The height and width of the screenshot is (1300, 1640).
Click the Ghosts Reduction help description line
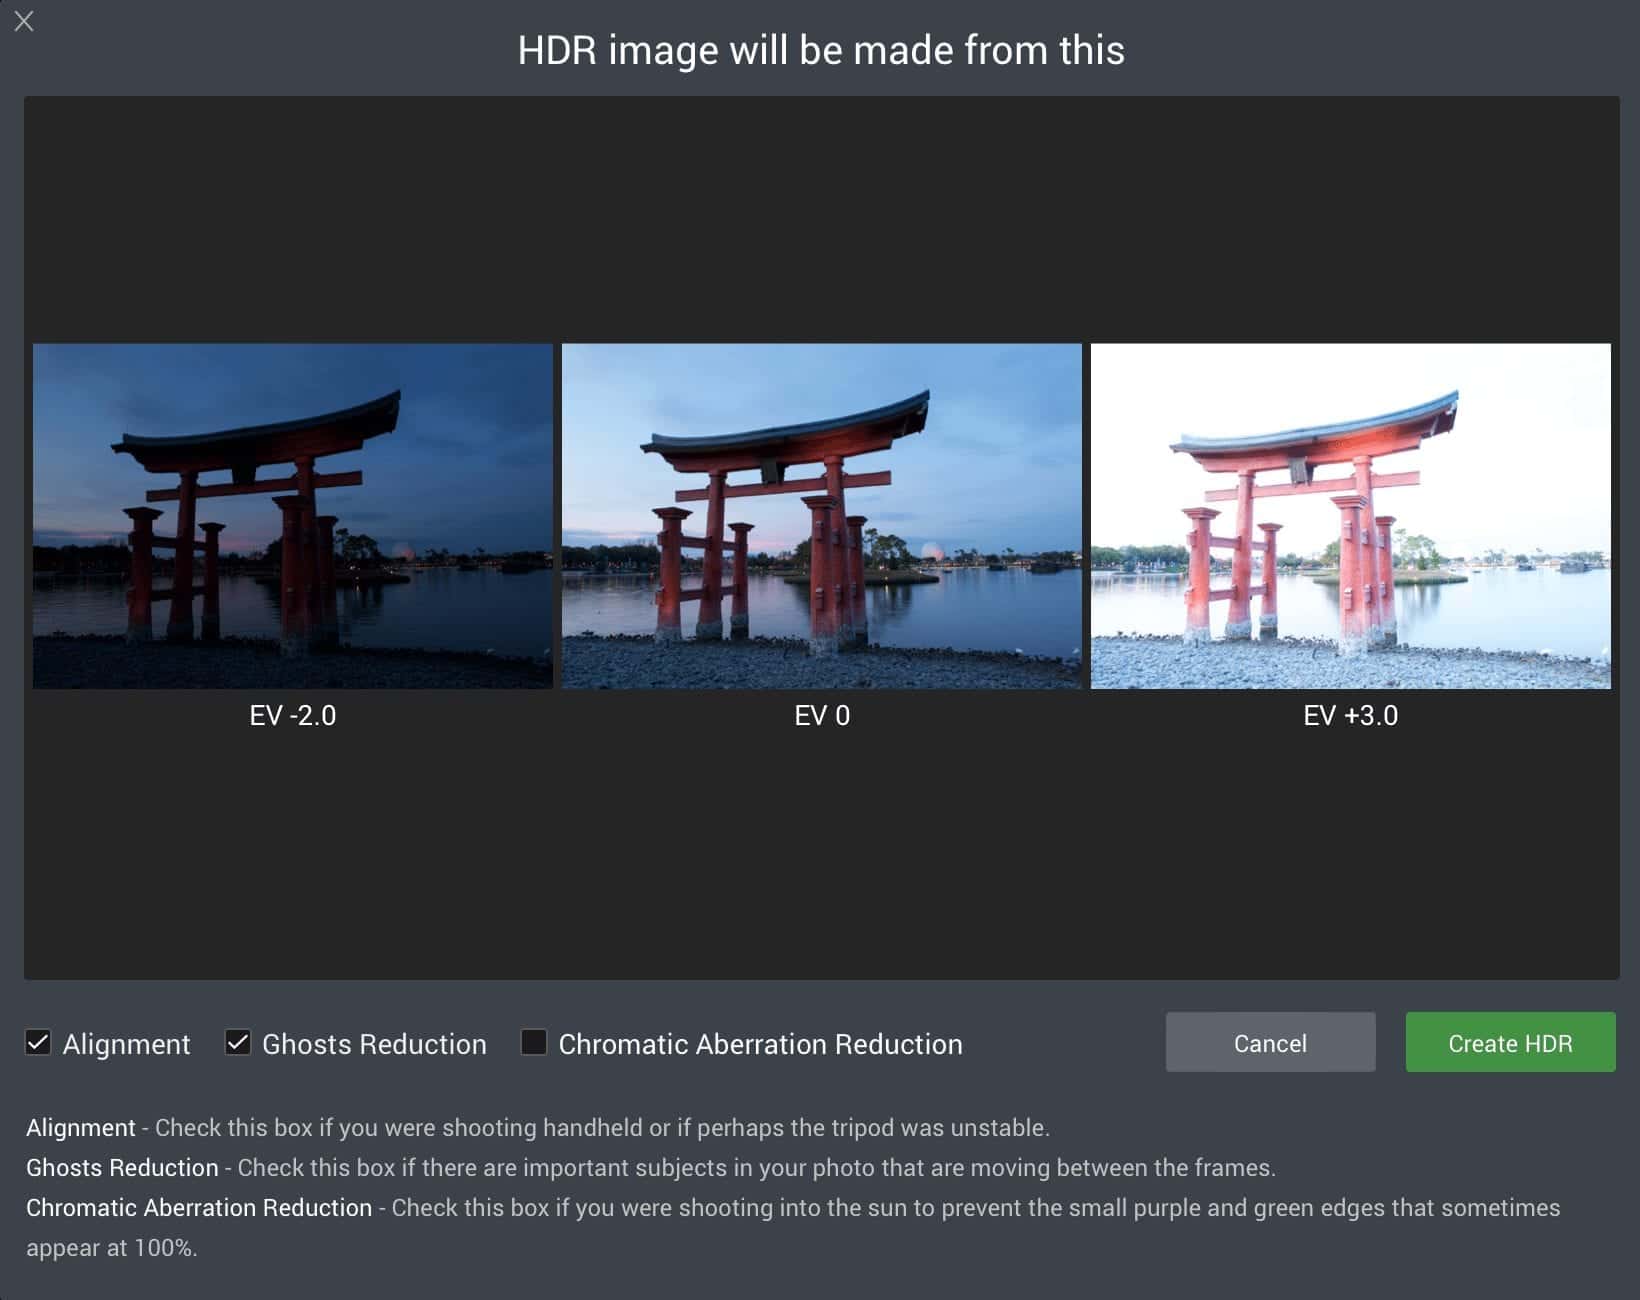click(x=651, y=1168)
